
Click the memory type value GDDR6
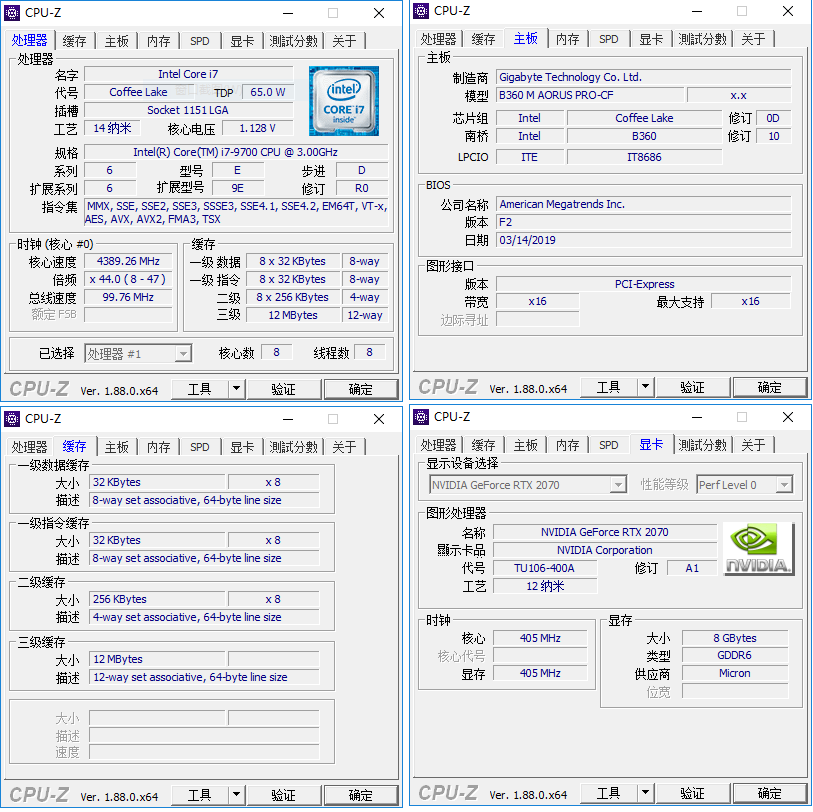[x=735, y=655]
